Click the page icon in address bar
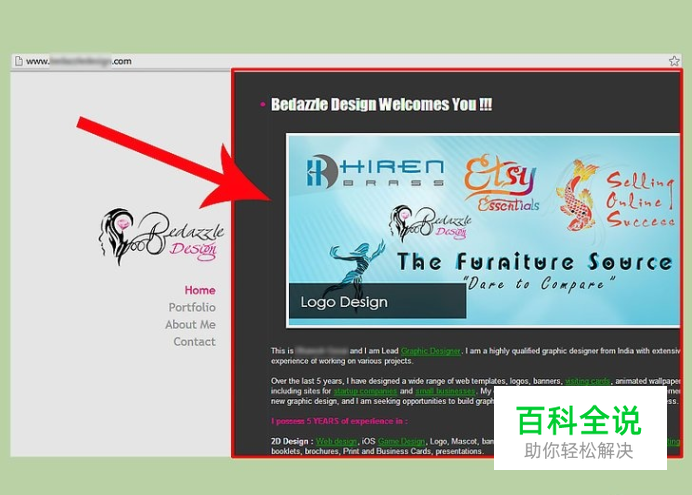The height and width of the screenshot is (495, 692). (x=19, y=61)
